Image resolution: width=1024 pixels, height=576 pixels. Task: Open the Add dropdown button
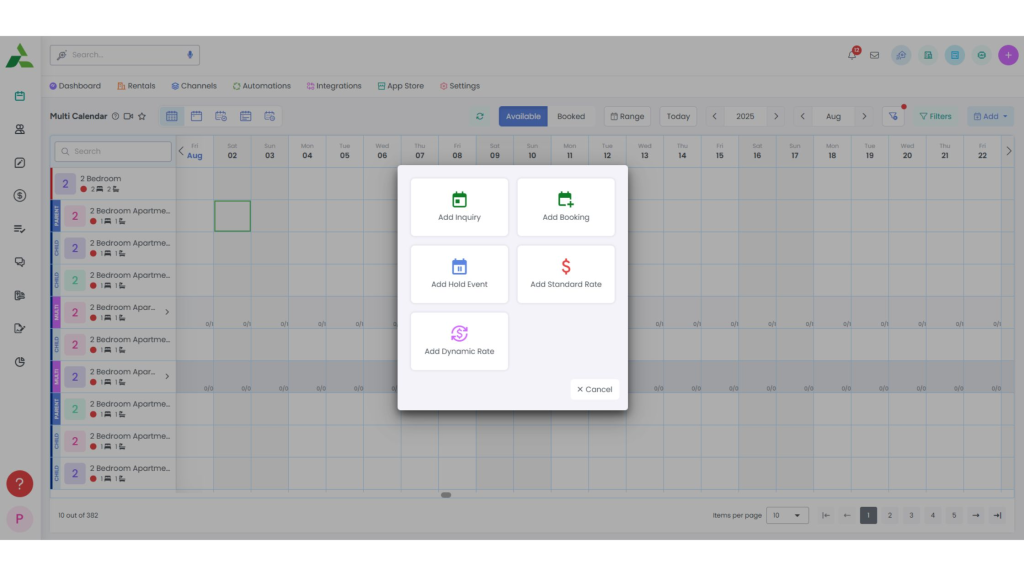[991, 116]
